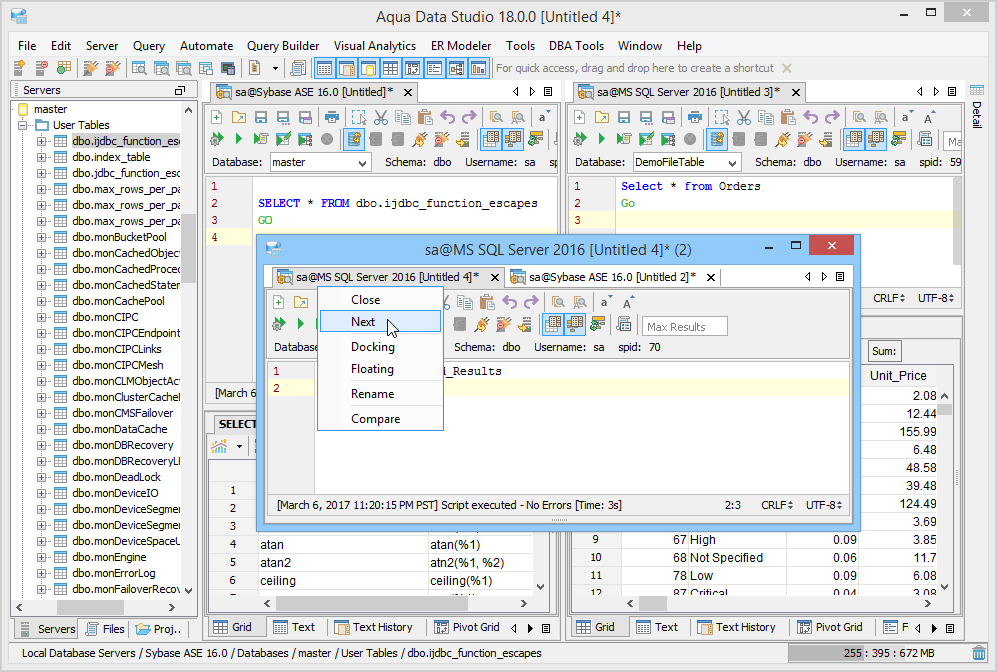The height and width of the screenshot is (672, 997).
Task: Click the Copy icon in floating window toolbar
Action: coord(465,302)
